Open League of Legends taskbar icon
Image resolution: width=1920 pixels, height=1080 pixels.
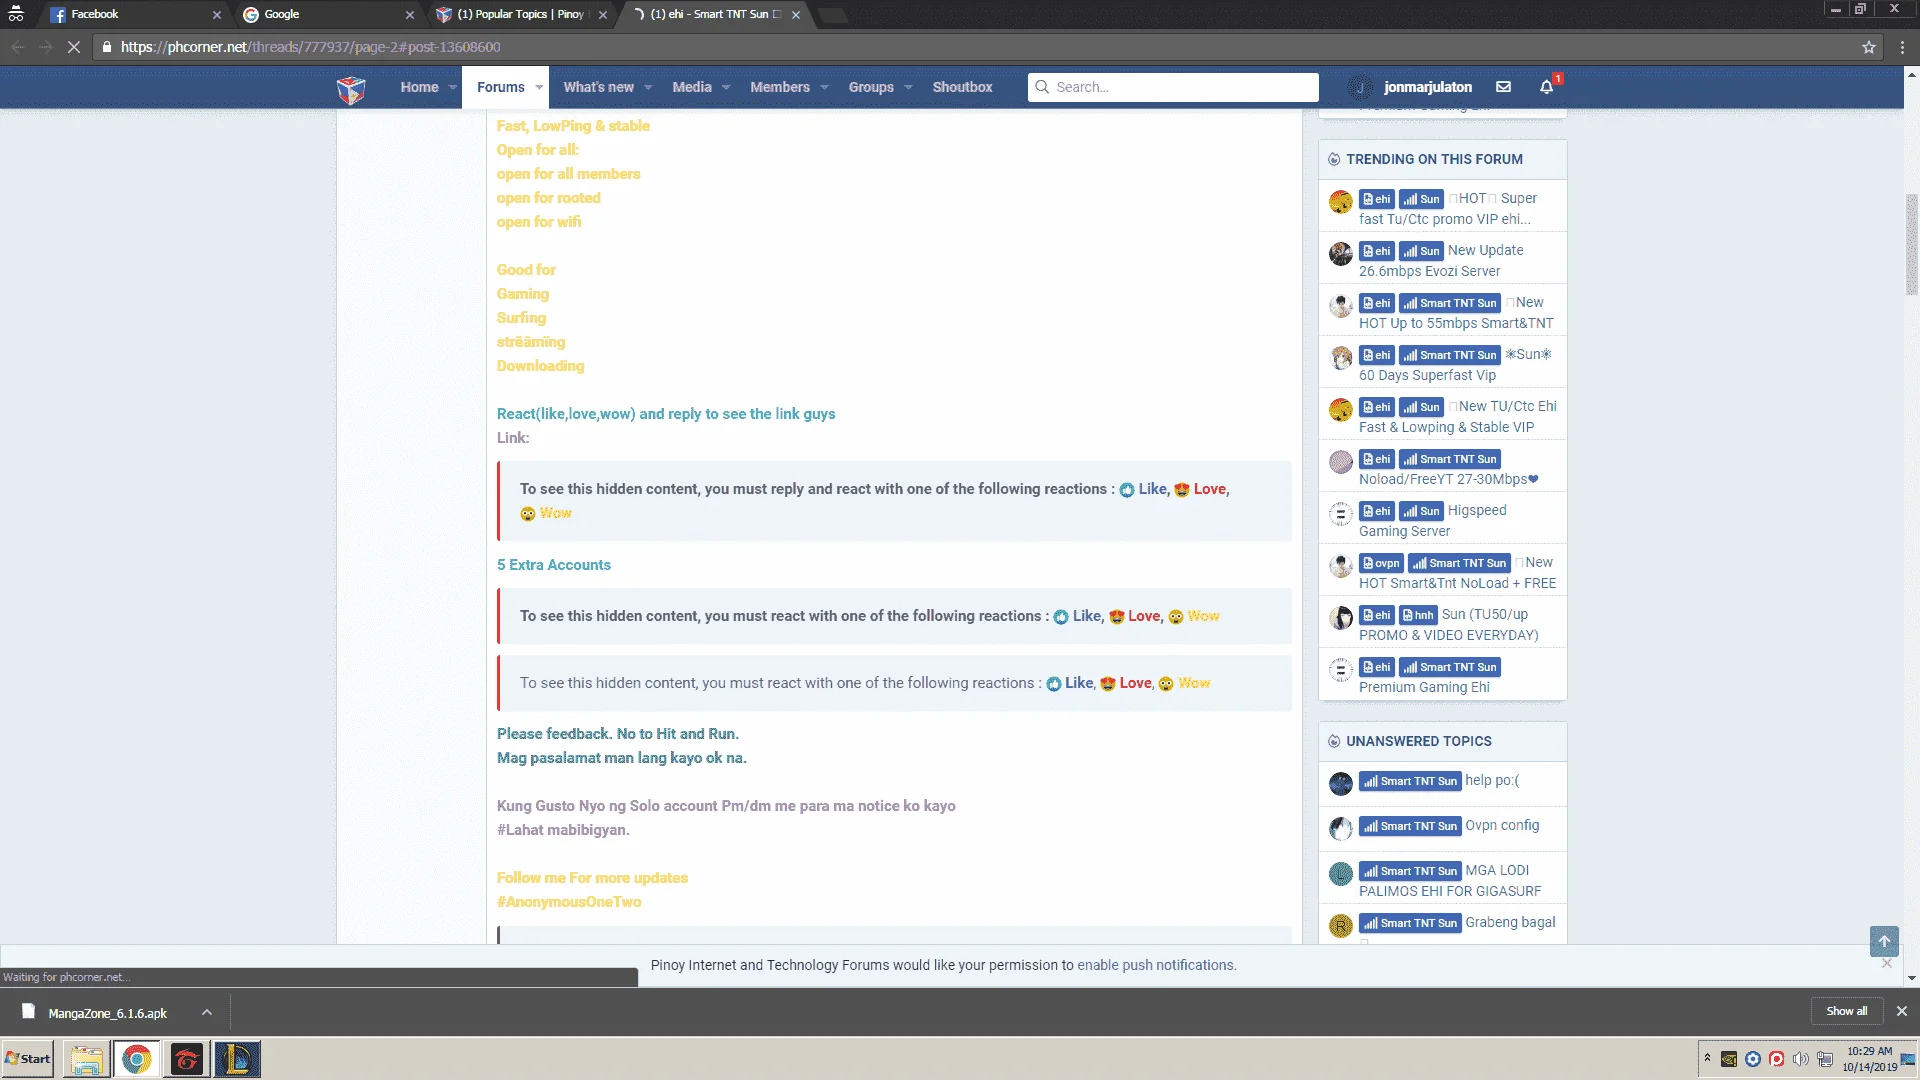(237, 1059)
